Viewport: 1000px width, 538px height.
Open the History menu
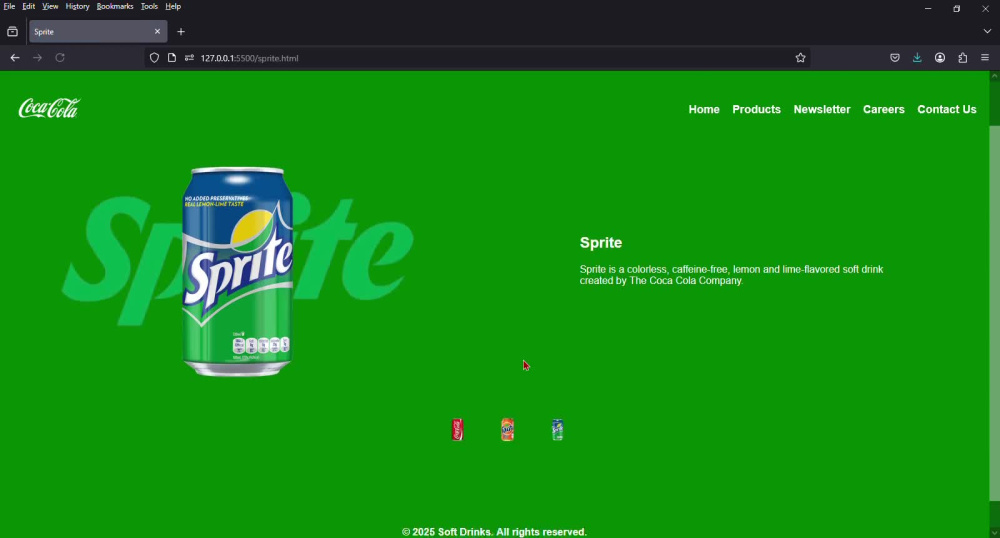pos(77,6)
